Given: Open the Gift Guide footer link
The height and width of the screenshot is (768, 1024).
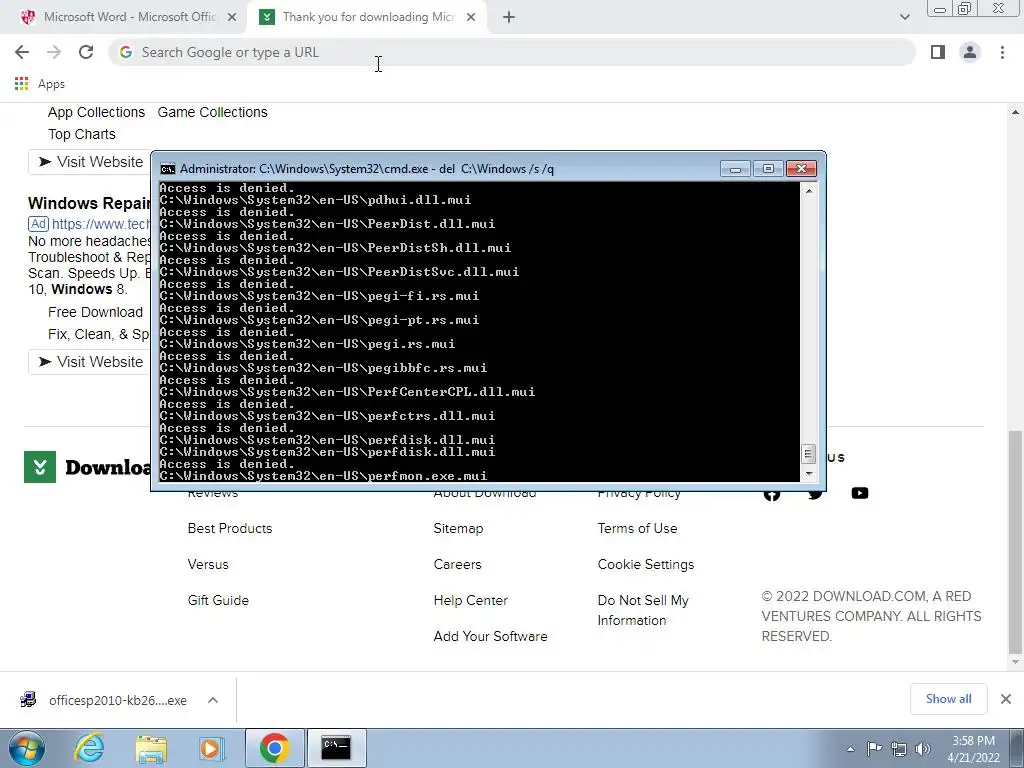Looking at the screenshot, I should pyautogui.click(x=218, y=600).
